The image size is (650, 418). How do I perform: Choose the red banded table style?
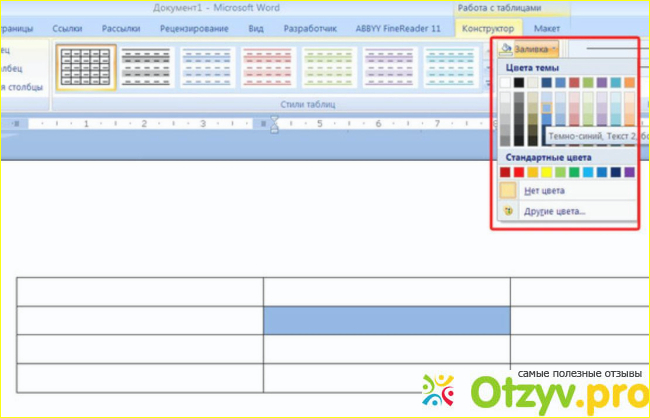266,66
